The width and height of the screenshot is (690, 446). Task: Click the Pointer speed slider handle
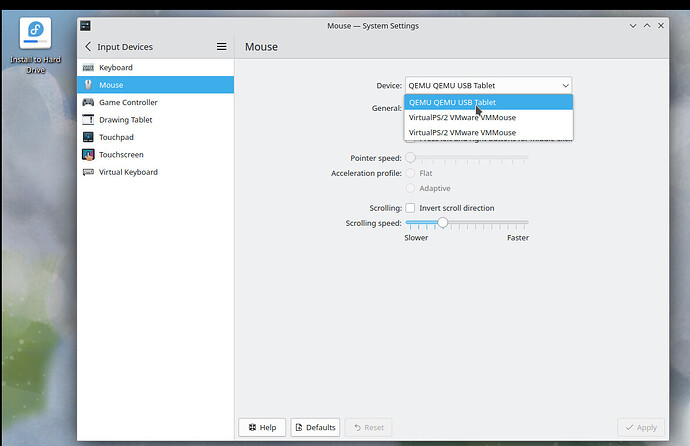tap(410, 157)
